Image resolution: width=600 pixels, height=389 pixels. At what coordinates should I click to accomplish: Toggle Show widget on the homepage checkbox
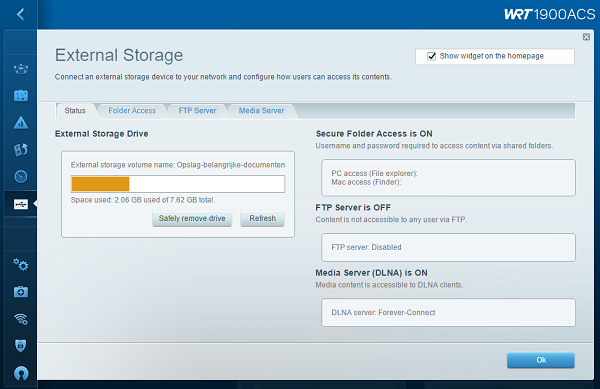pos(431,56)
